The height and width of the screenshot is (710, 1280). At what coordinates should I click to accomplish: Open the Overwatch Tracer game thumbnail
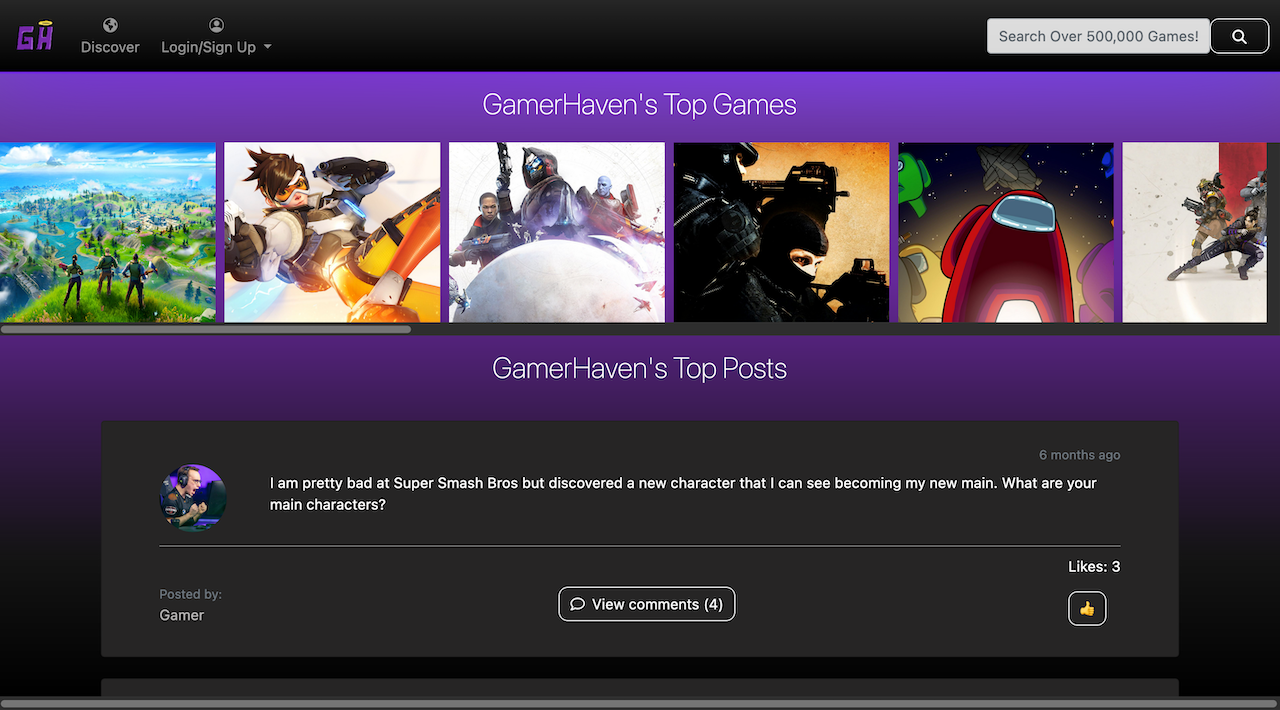(332, 232)
